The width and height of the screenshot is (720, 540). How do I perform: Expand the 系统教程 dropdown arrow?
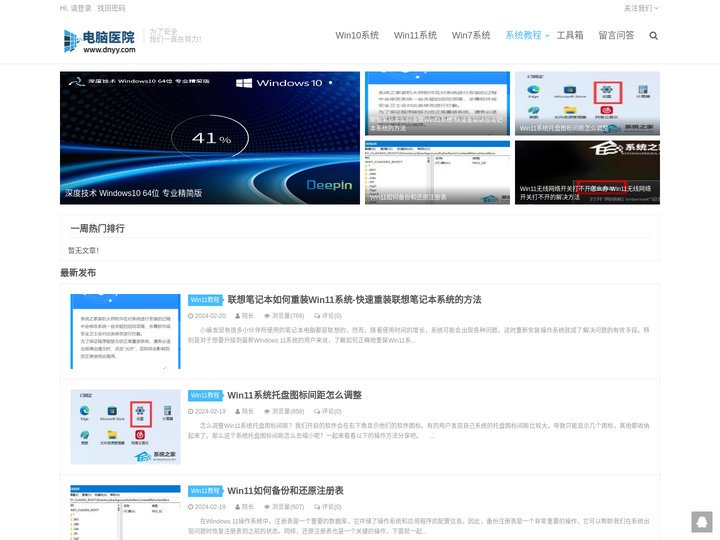point(547,36)
